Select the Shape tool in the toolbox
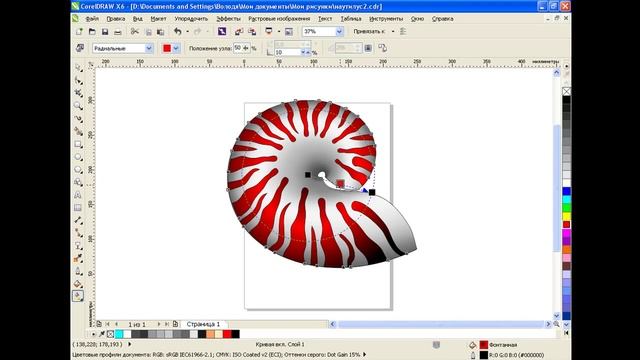 78,80
